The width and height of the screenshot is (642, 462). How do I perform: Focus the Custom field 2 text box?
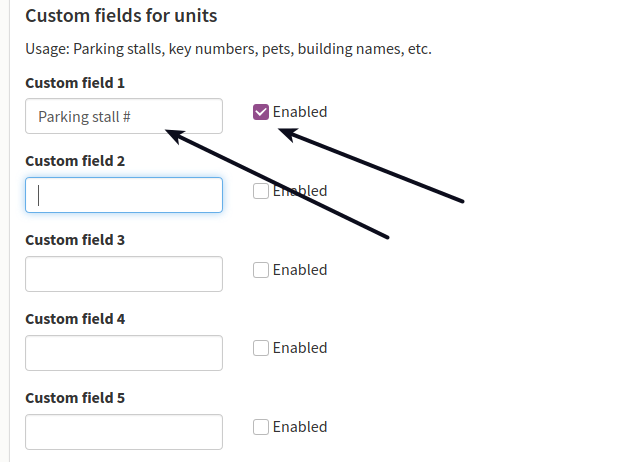tap(124, 195)
